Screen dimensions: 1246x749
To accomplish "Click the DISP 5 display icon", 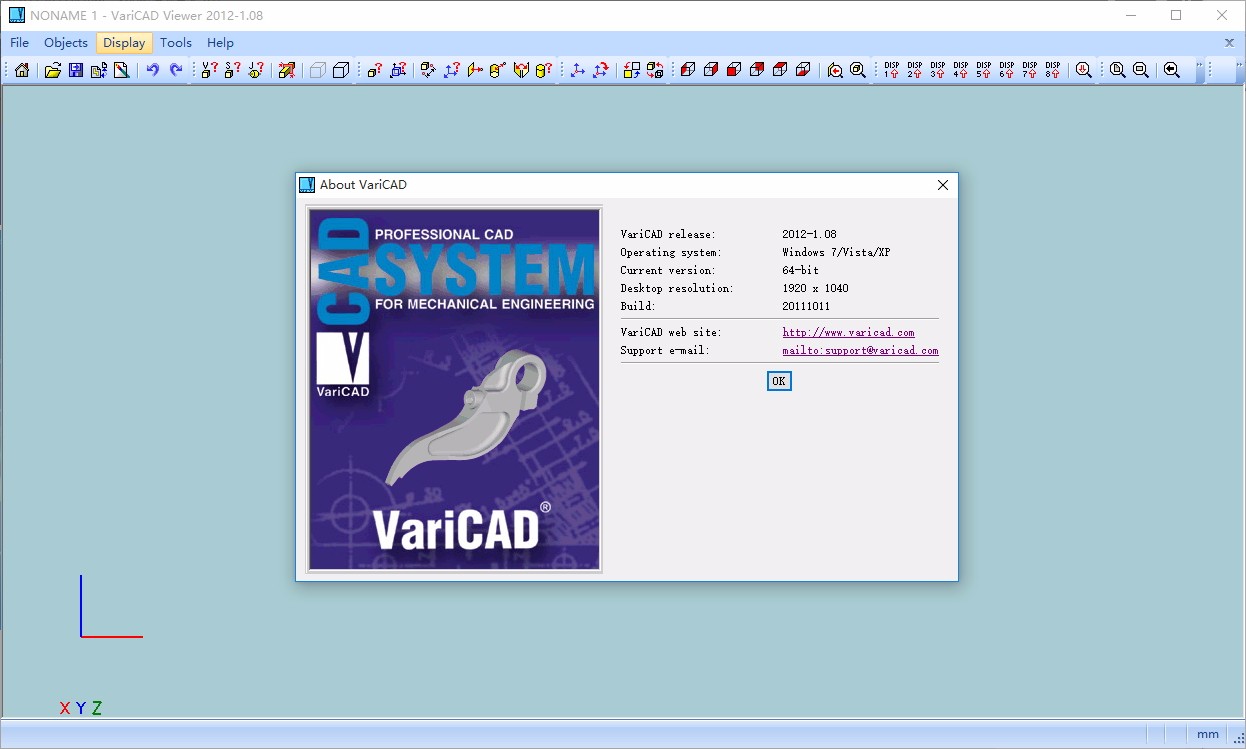I will point(984,70).
